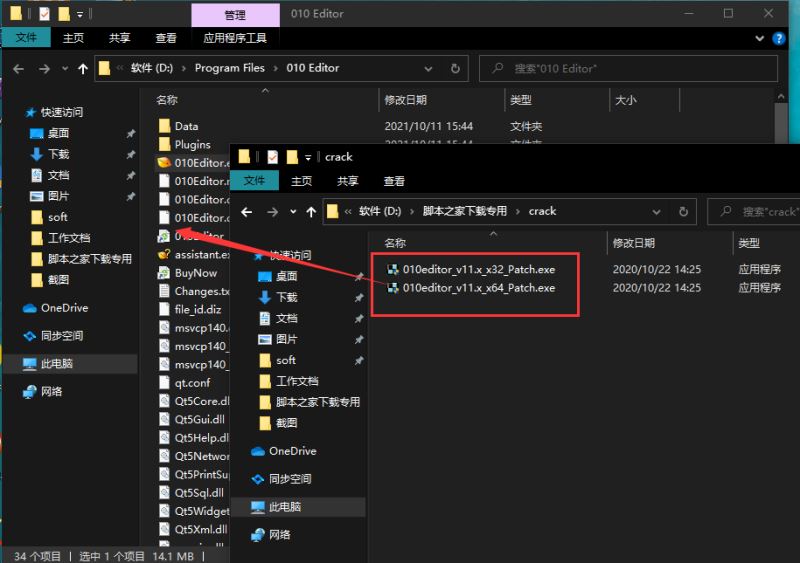Screen dimensions: 800x563
Task: Refresh the 010 Editor folder view
Action: [x=455, y=68]
